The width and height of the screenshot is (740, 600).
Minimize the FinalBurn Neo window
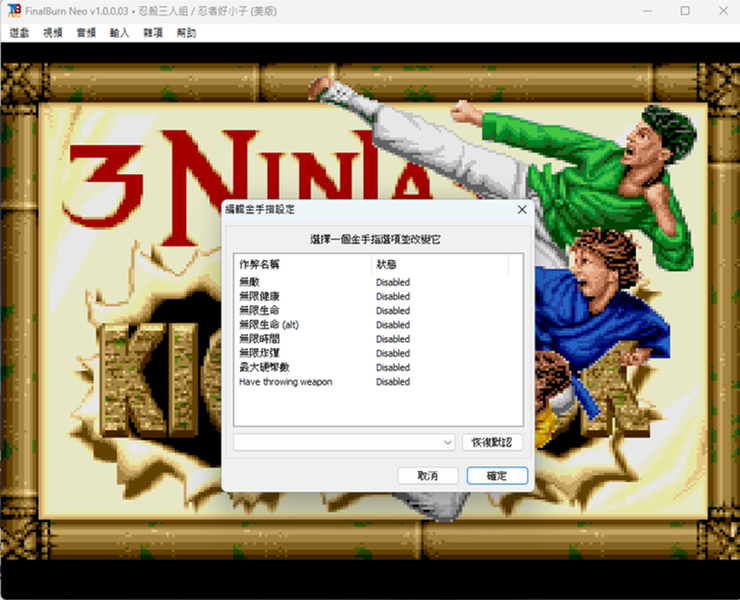point(648,10)
